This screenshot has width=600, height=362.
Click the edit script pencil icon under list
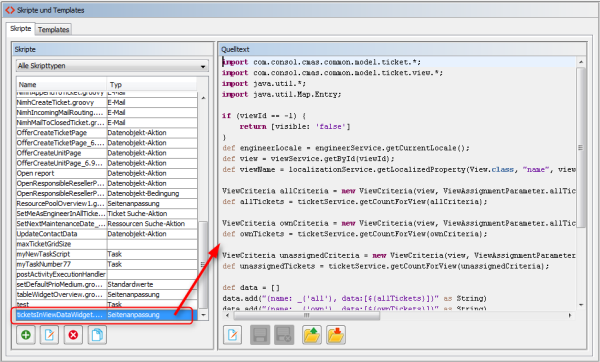(x=49, y=335)
